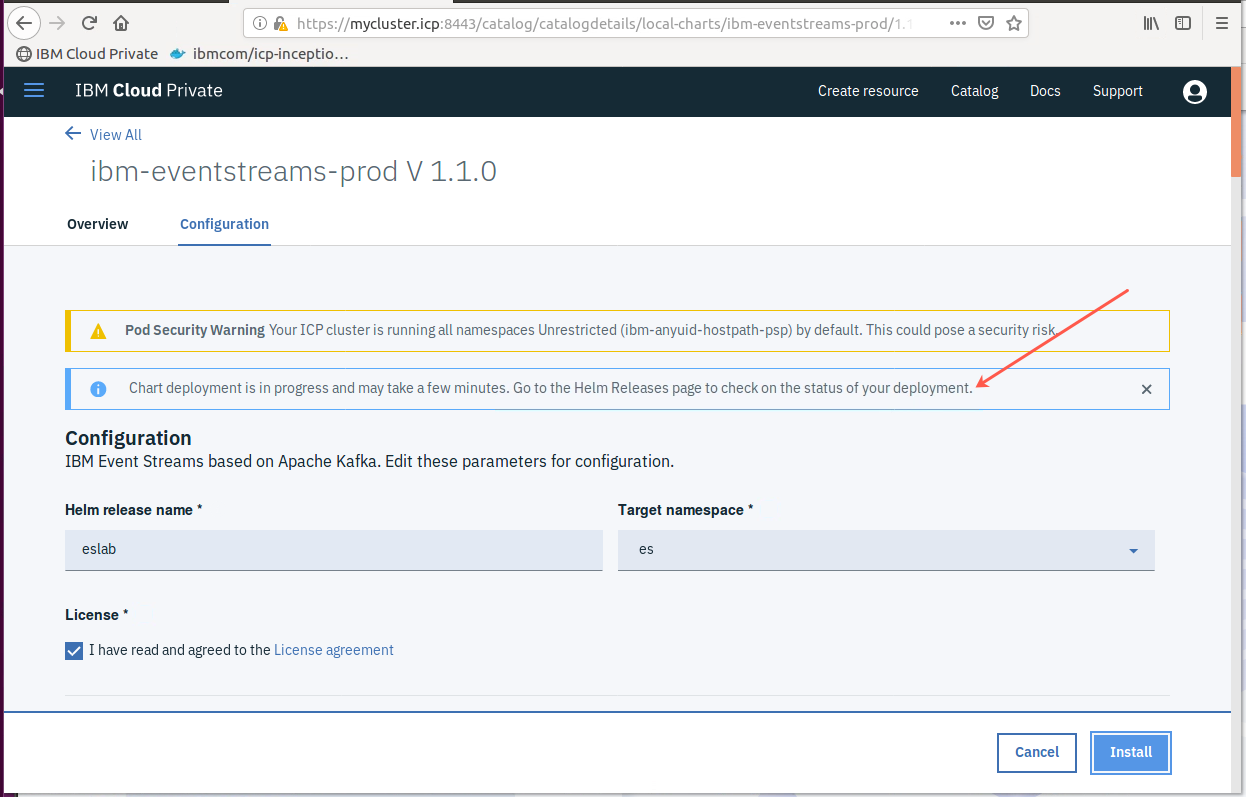
Task: Click the ibm-eventstreams-prod V 1.1.0 title
Action: pyautogui.click(x=293, y=171)
